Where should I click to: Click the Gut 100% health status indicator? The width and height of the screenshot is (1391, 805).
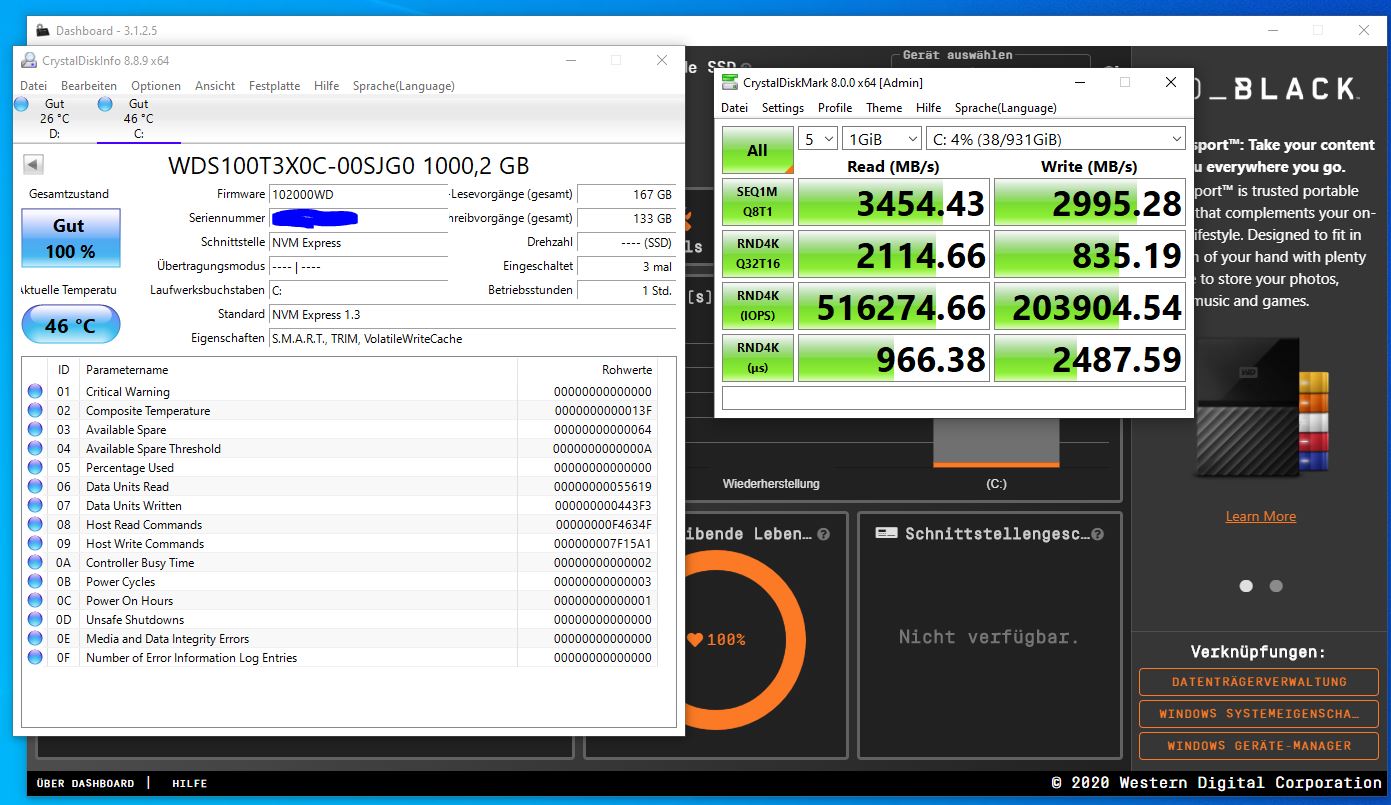point(70,237)
